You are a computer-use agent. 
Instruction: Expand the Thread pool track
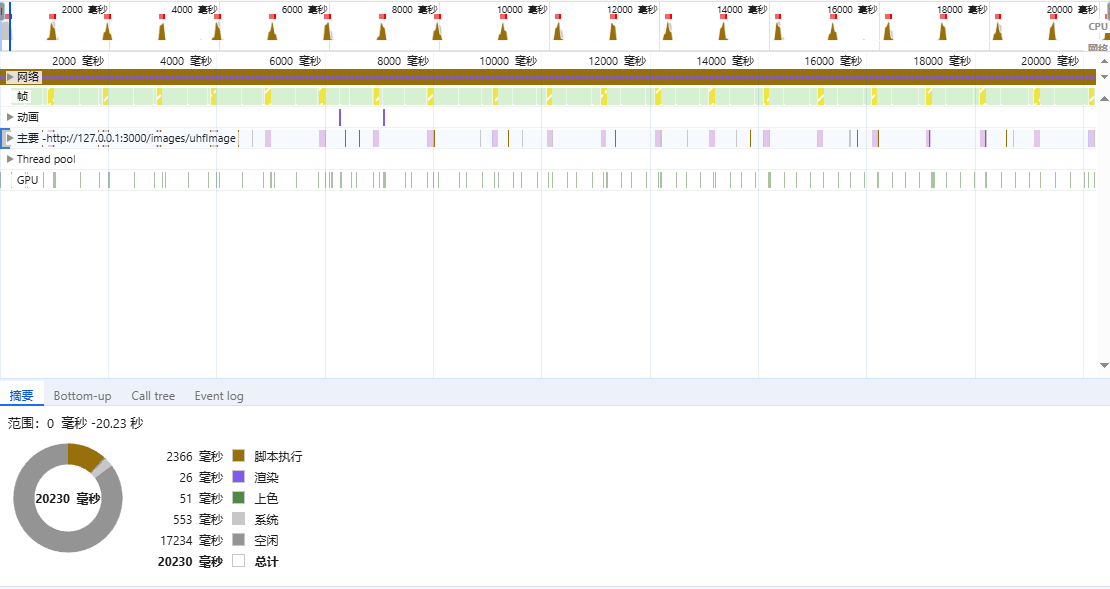10,159
